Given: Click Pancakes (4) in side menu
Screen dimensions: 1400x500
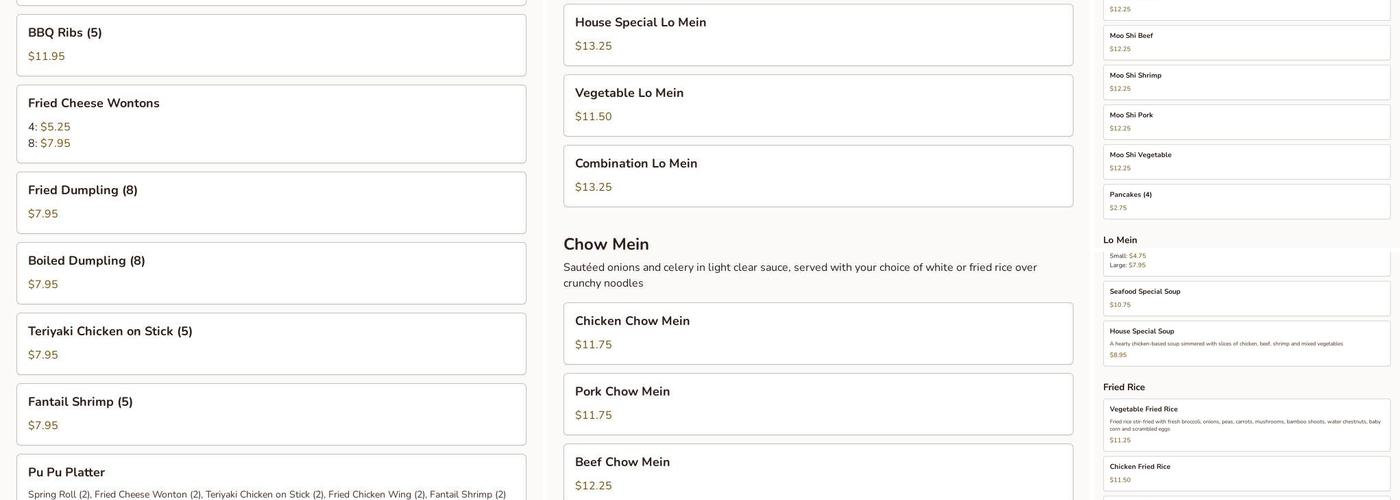Looking at the screenshot, I should pyautogui.click(x=1246, y=201).
